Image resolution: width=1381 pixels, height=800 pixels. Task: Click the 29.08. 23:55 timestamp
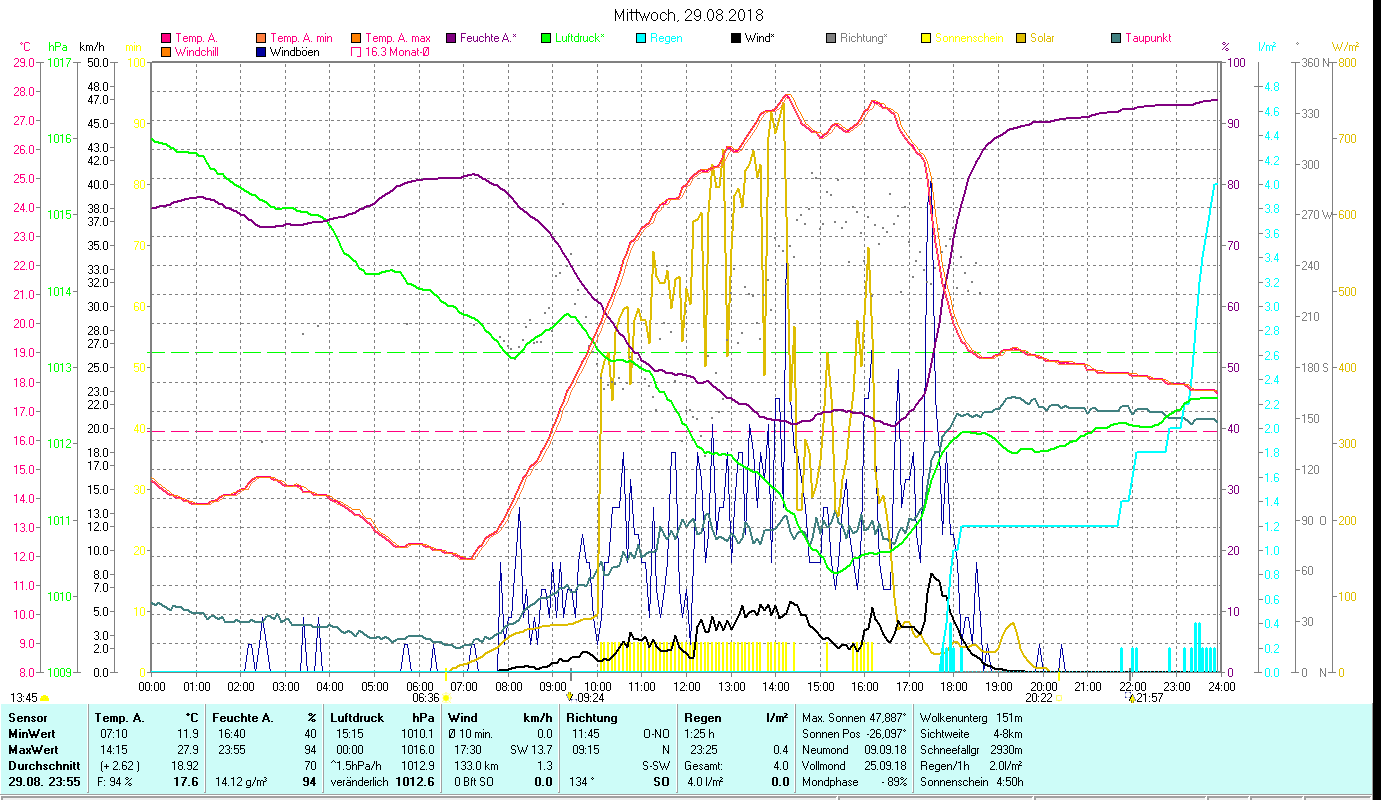pyautogui.click(x=44, y=780)
